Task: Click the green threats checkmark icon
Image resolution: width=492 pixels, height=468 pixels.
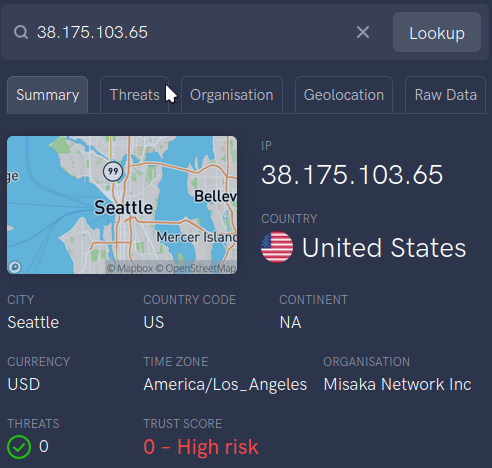Action: point(19,447)
